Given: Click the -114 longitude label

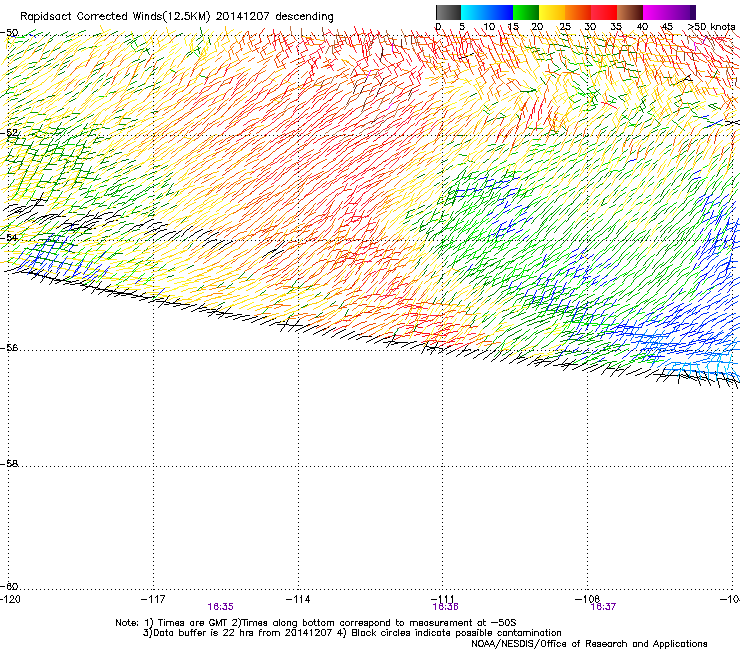Looking at the screenshot, I should pos(298,599).
